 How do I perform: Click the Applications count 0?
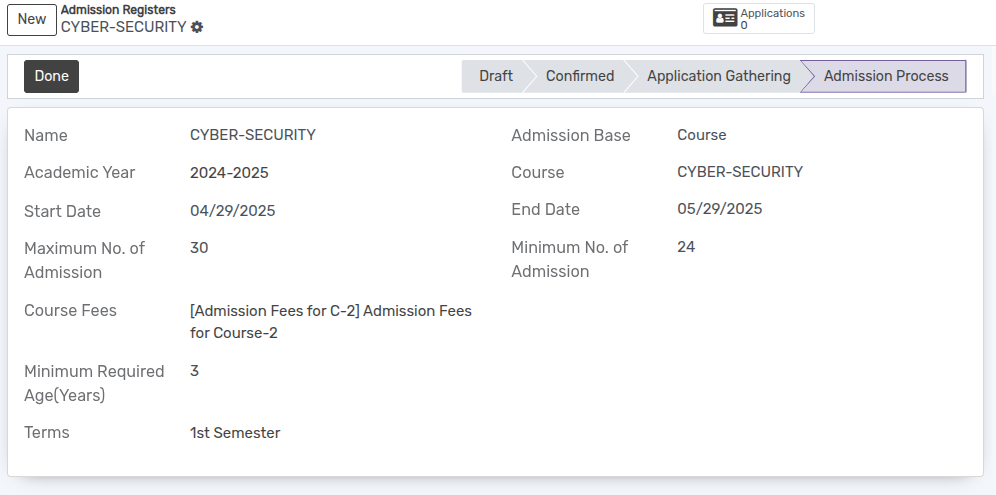click(x=744, y=25)
